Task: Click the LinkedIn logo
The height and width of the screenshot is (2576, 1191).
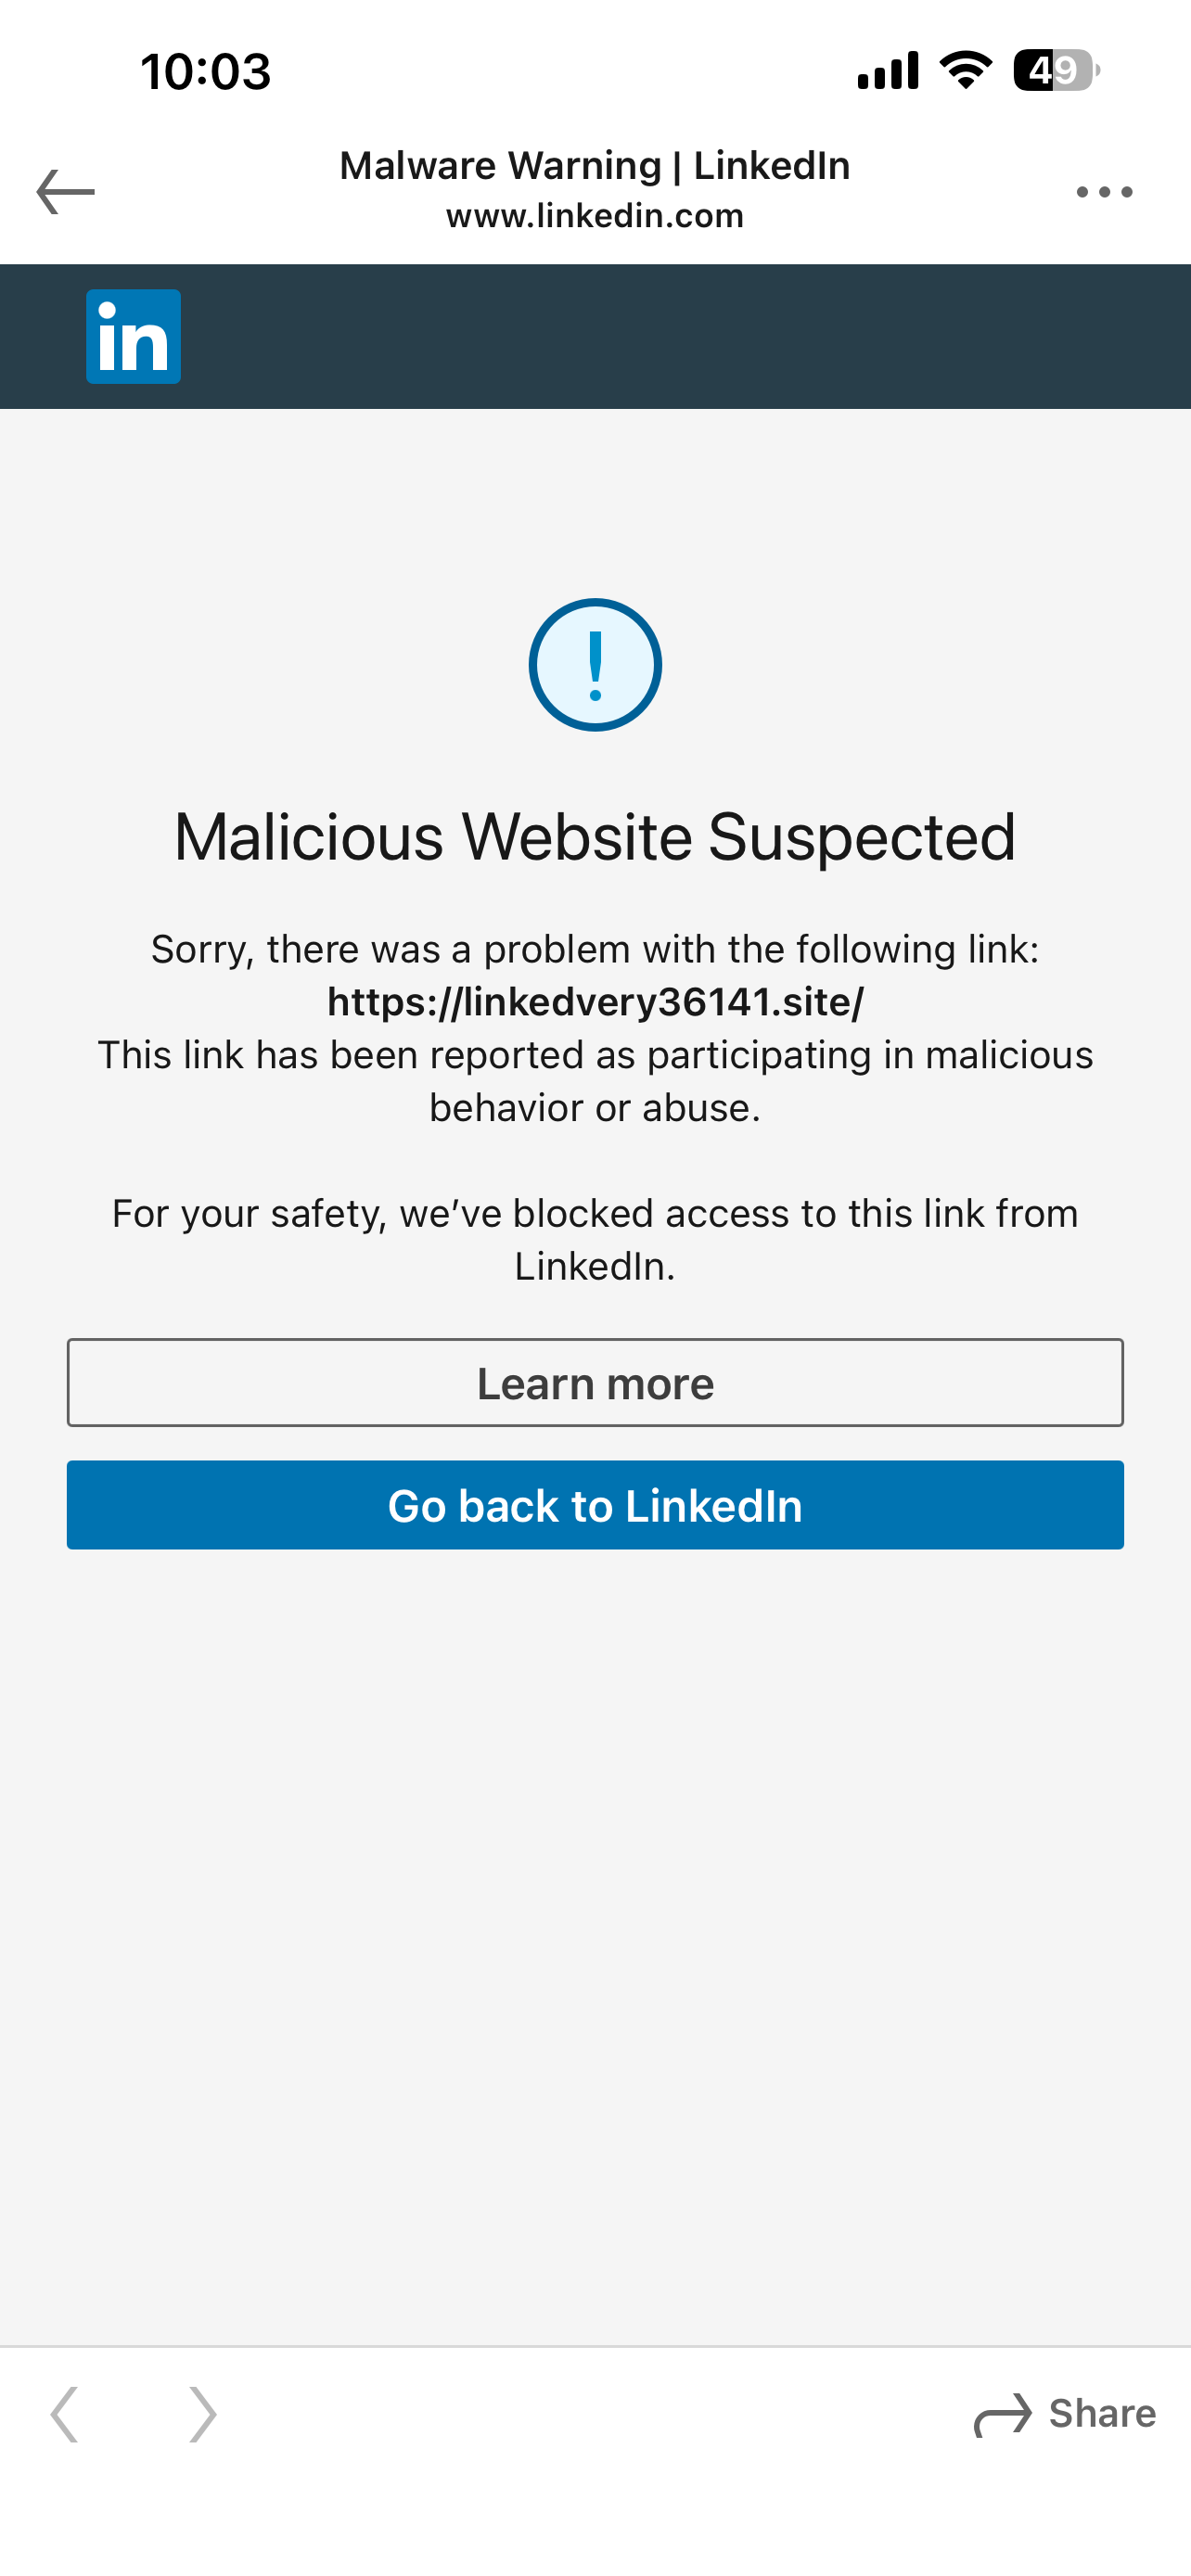Action: (133, 337)
